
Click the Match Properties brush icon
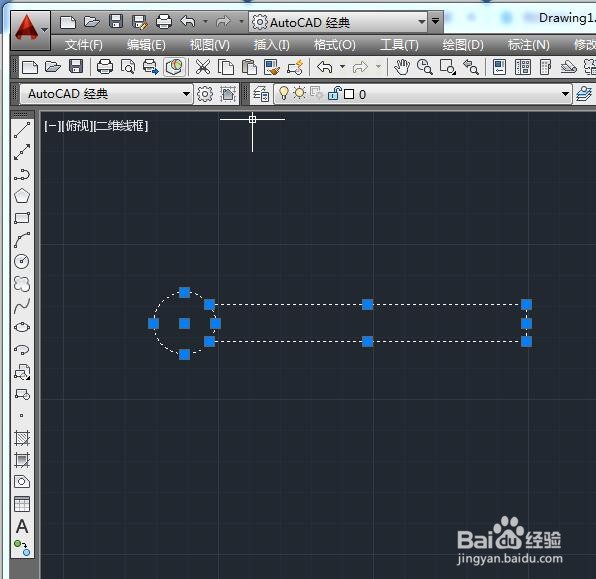click(272, 67)
